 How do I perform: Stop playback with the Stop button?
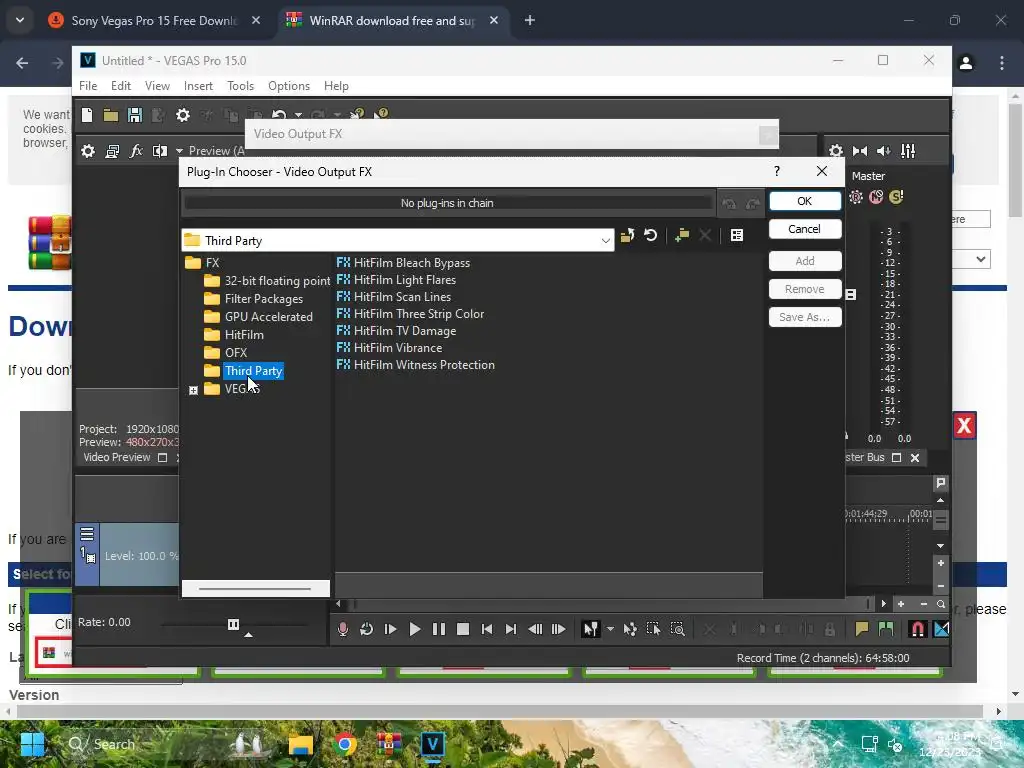[x=463, y=629]
